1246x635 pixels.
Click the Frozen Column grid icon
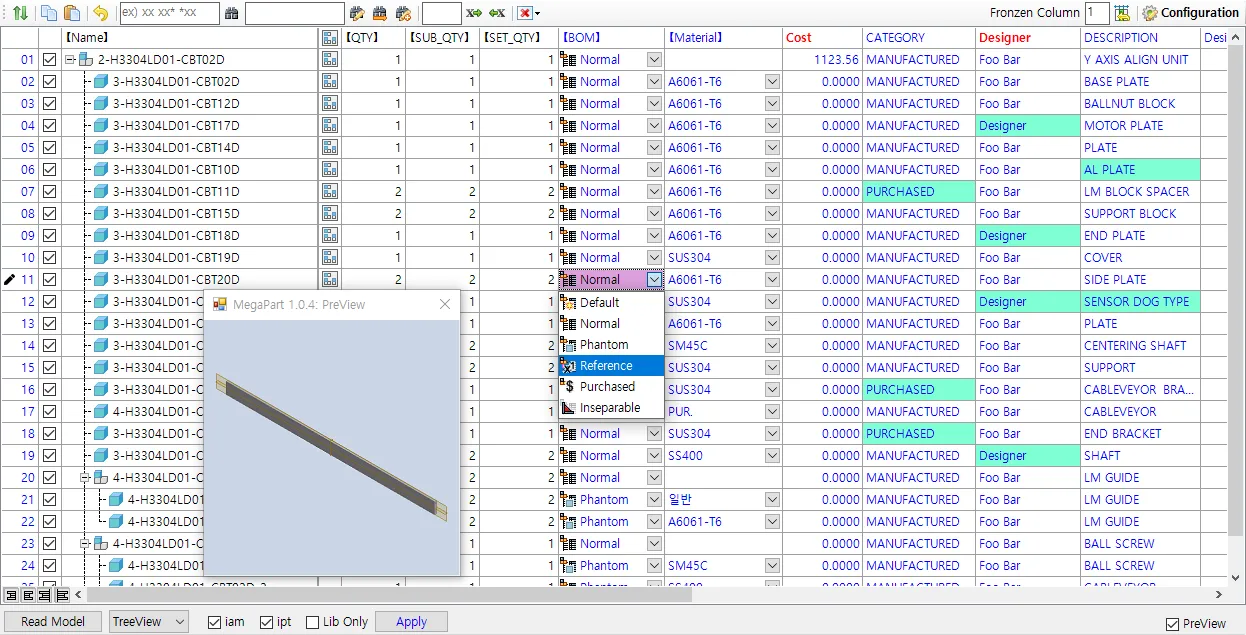click(x=1122, y=13)
